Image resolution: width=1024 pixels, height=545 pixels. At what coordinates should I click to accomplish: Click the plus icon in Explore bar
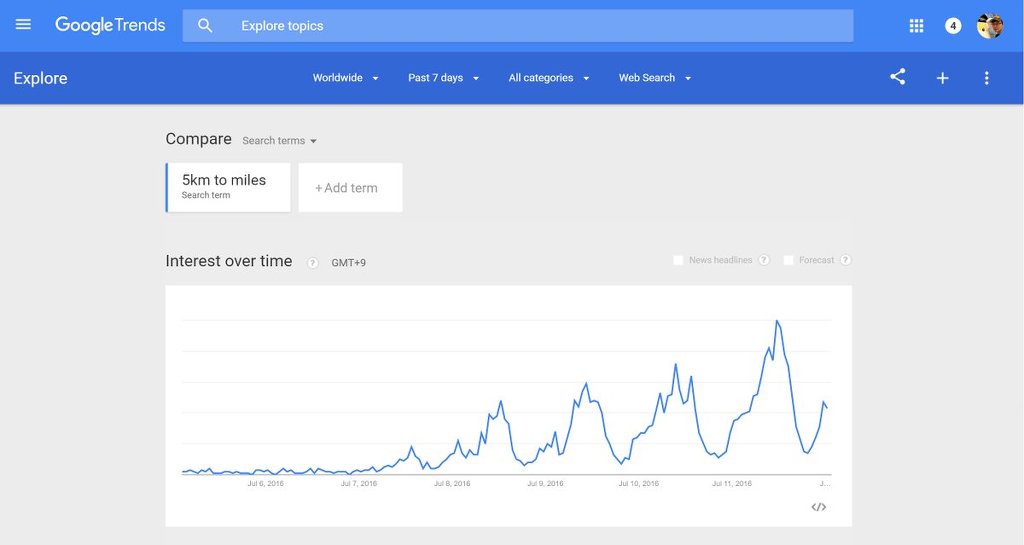coord(942,78)
